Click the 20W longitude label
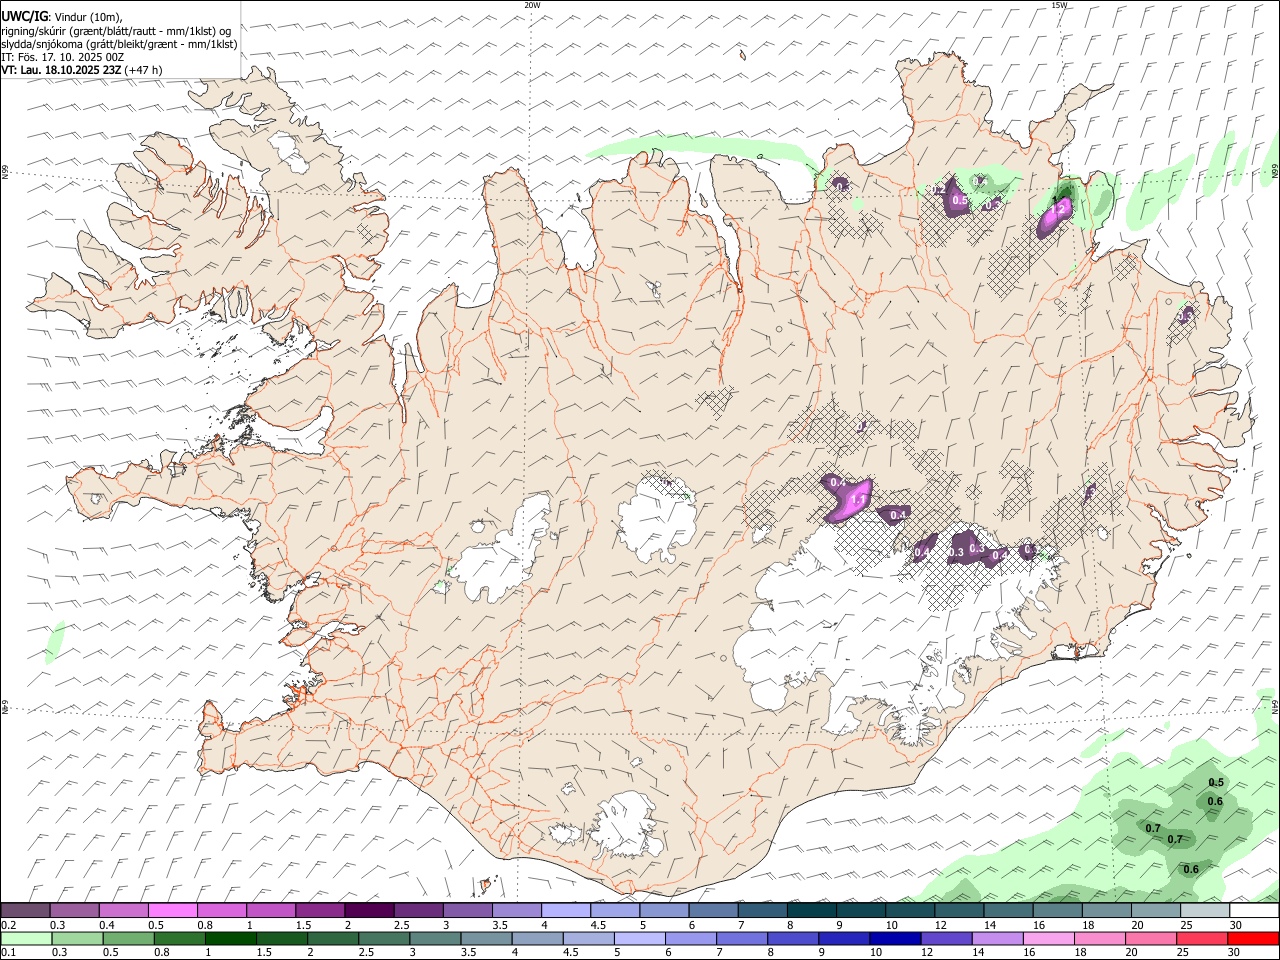Image resolution: width=1280 pixels, height=960 pixels. tap(532, 5)
